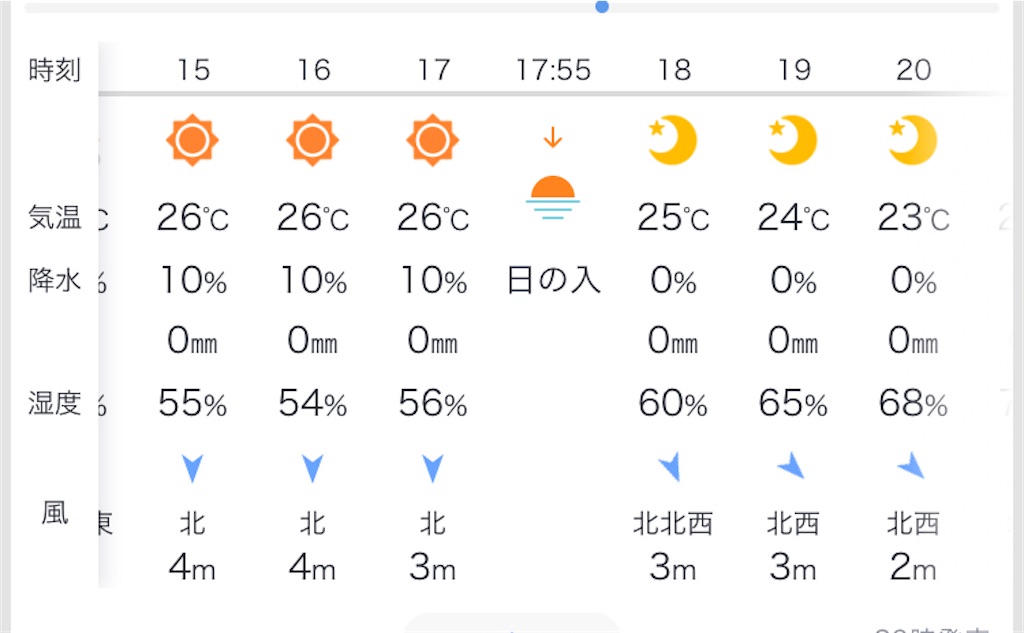Click the 25°C temperature at 18 o'clock

[x=673, y=218]
